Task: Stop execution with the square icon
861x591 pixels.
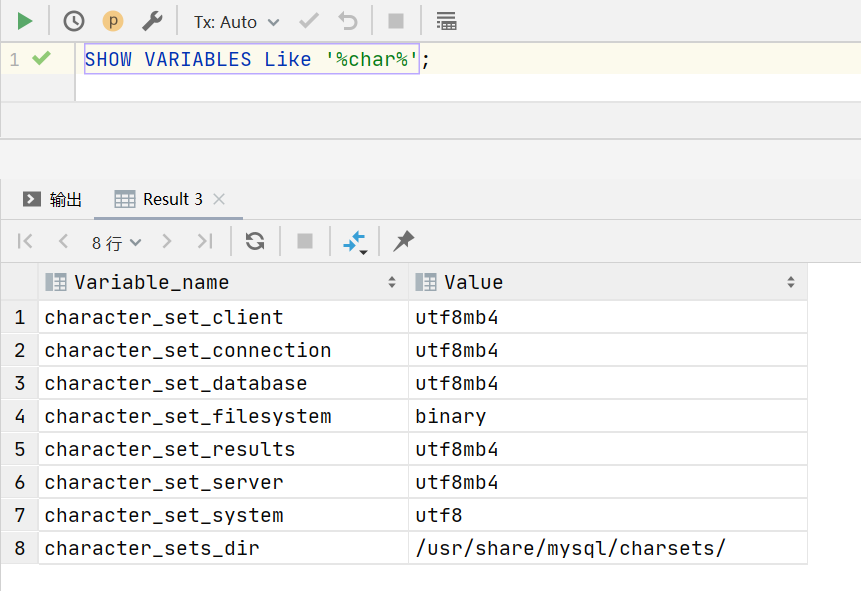Action: (x=396, y=21)
